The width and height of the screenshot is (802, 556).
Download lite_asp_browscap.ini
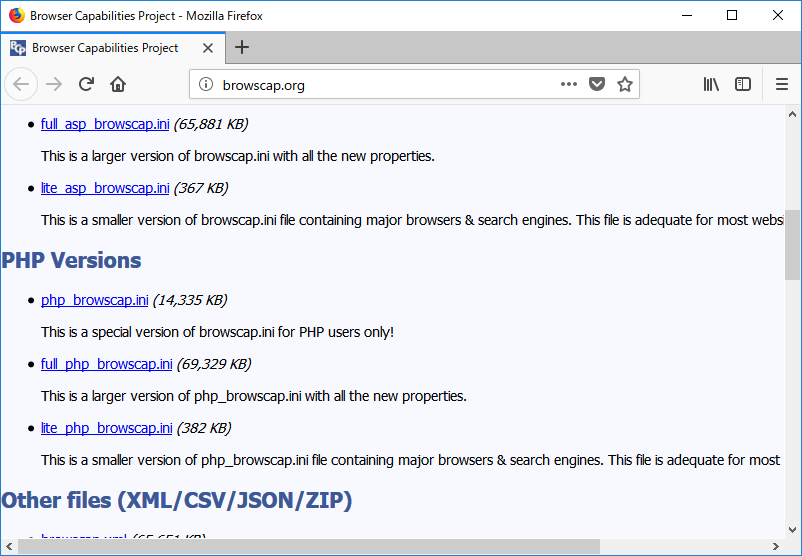(x=105, y=188)
